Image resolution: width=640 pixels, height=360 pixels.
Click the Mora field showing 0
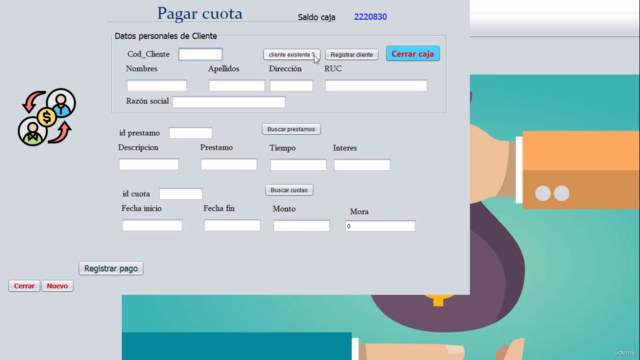[380, 226]
